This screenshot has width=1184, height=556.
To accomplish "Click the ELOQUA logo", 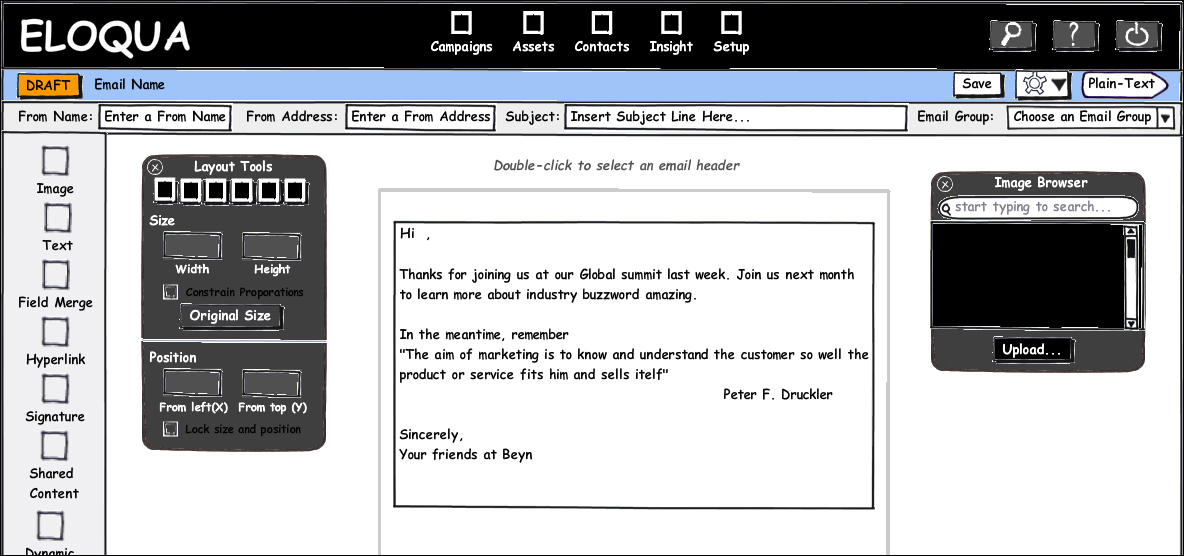I will (104, 36).
